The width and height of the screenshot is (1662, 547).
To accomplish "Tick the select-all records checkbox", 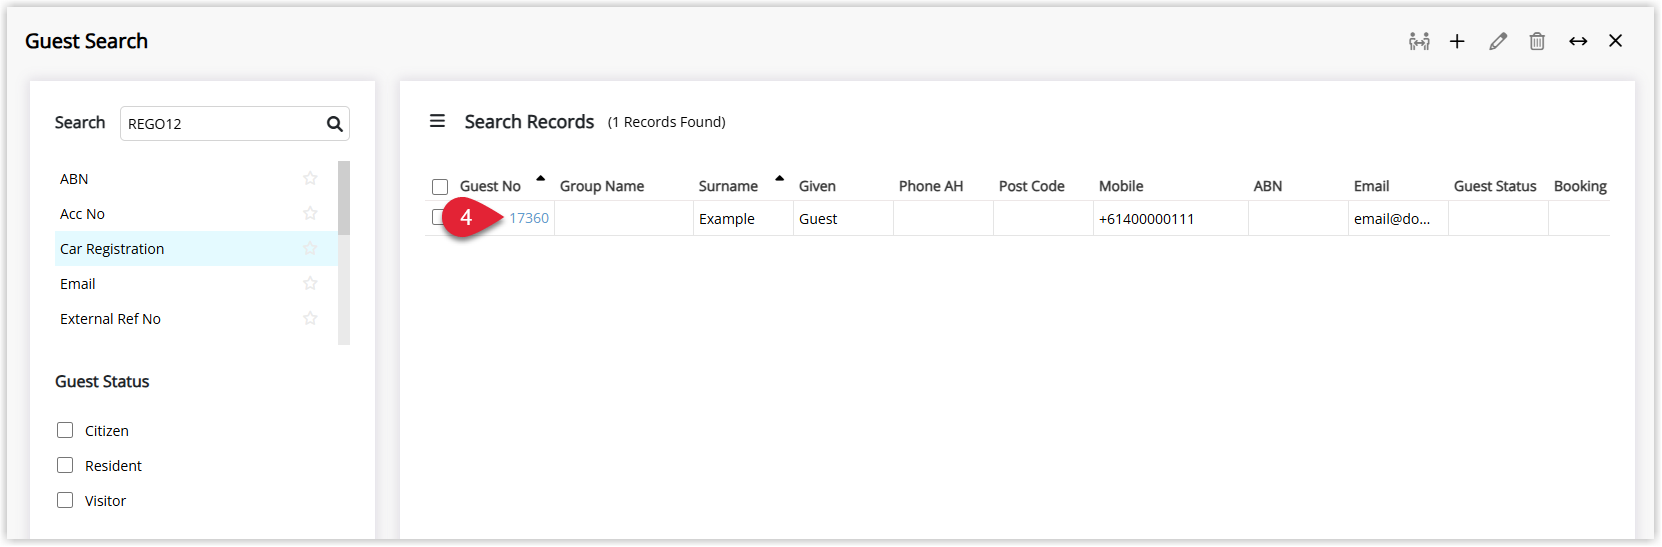I will click(440, 187).
